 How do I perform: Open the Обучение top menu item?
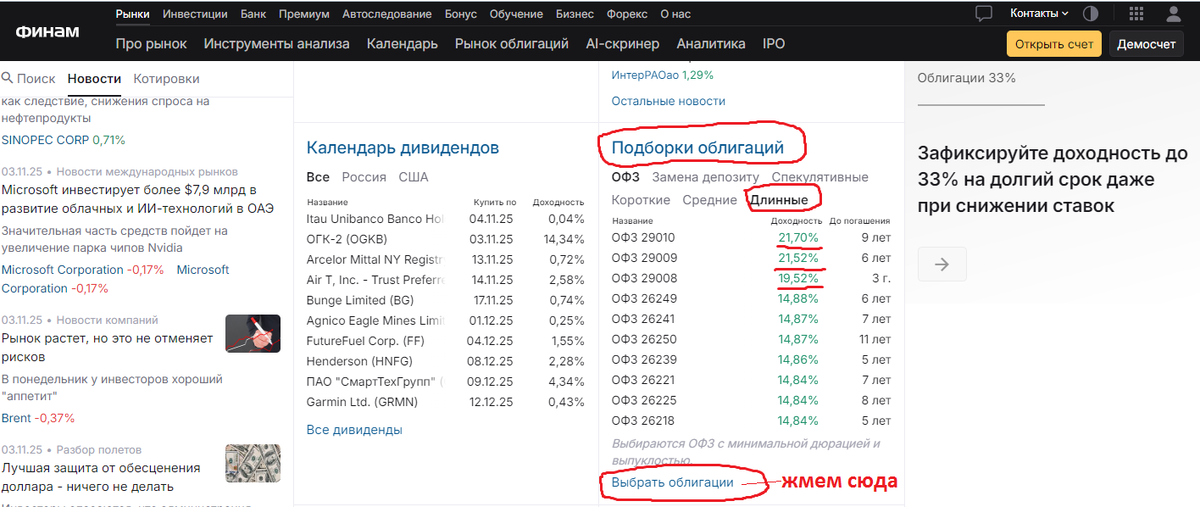[x=516, y=14]
